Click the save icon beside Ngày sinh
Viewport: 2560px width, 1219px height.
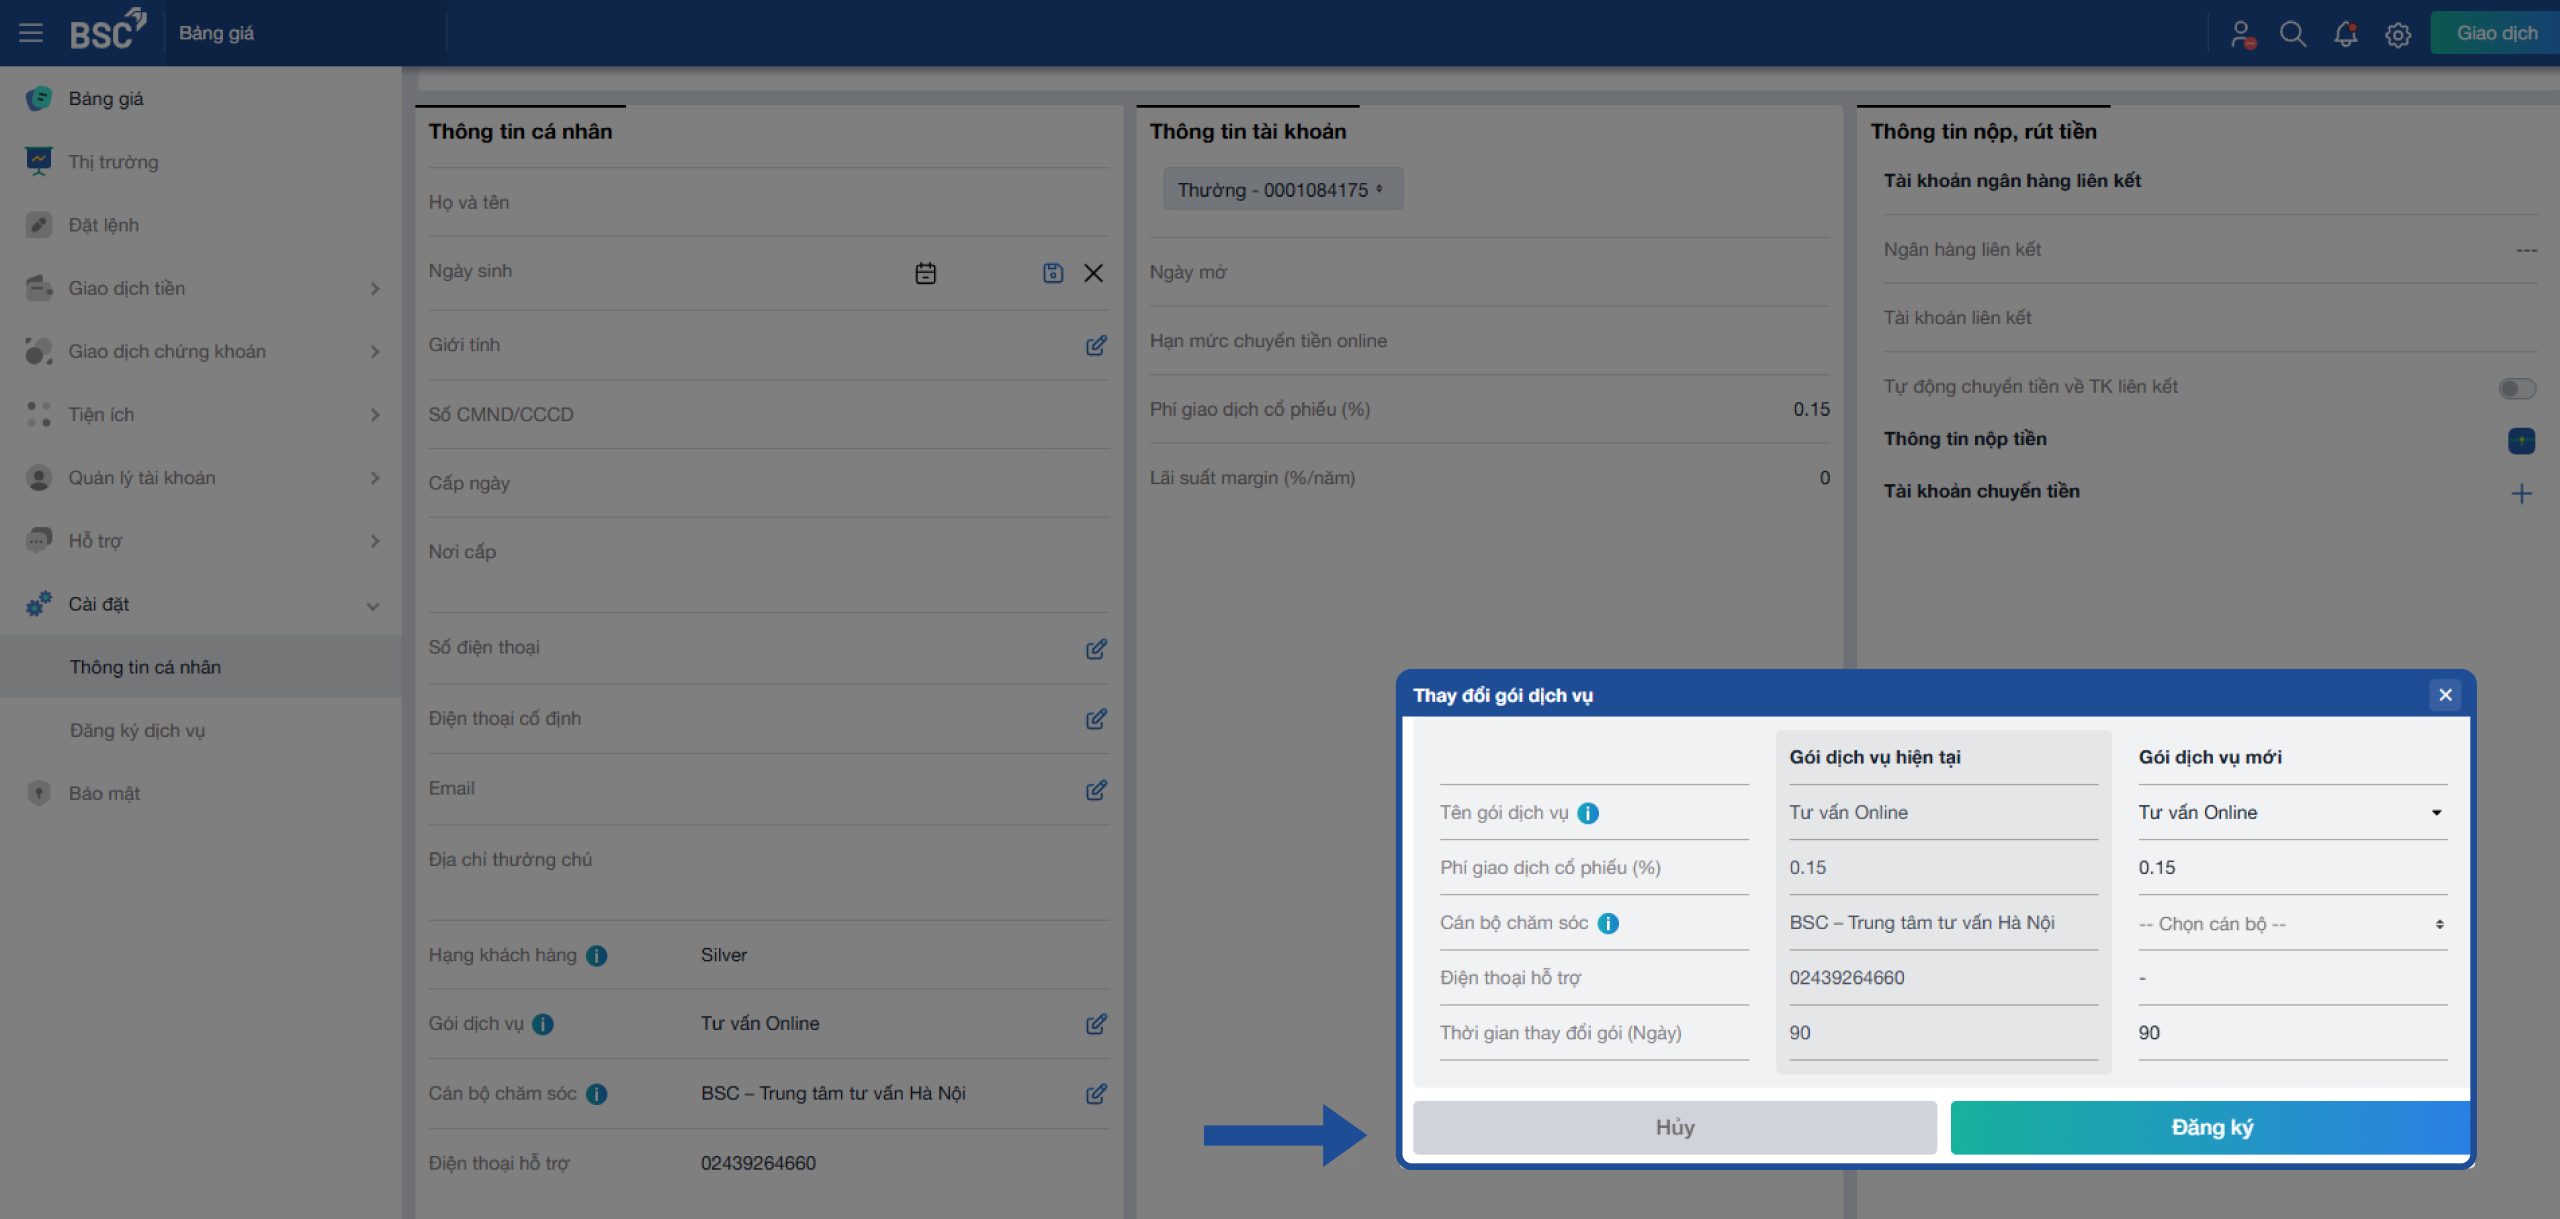click(1052, 273)
